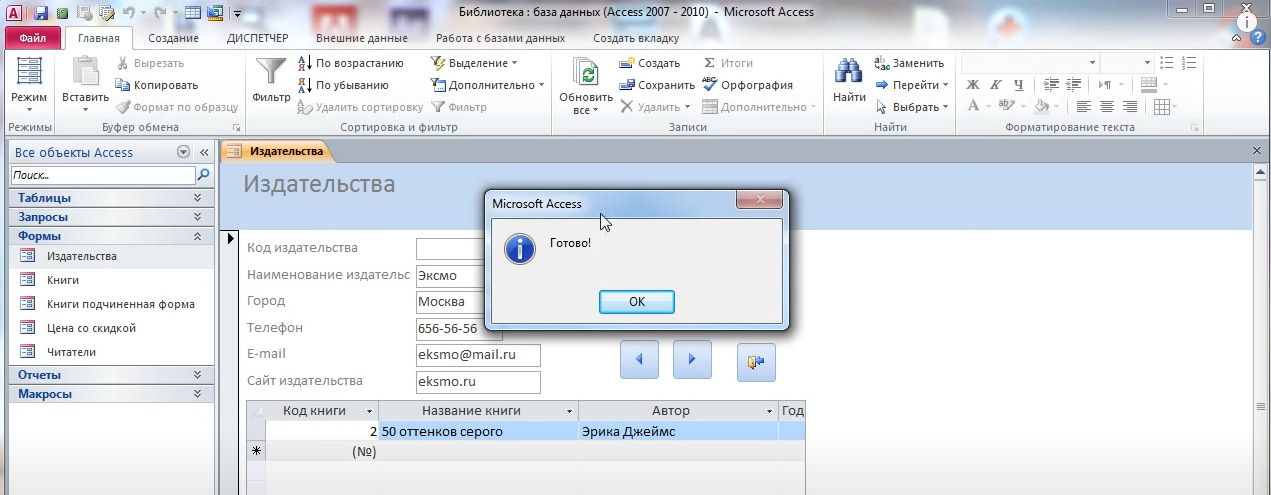Image resolution: width=1271 pixels, height=495 pixels.
Task: Toggle italic text formatting
Action: pyautogui.click(x=996, y=85)
